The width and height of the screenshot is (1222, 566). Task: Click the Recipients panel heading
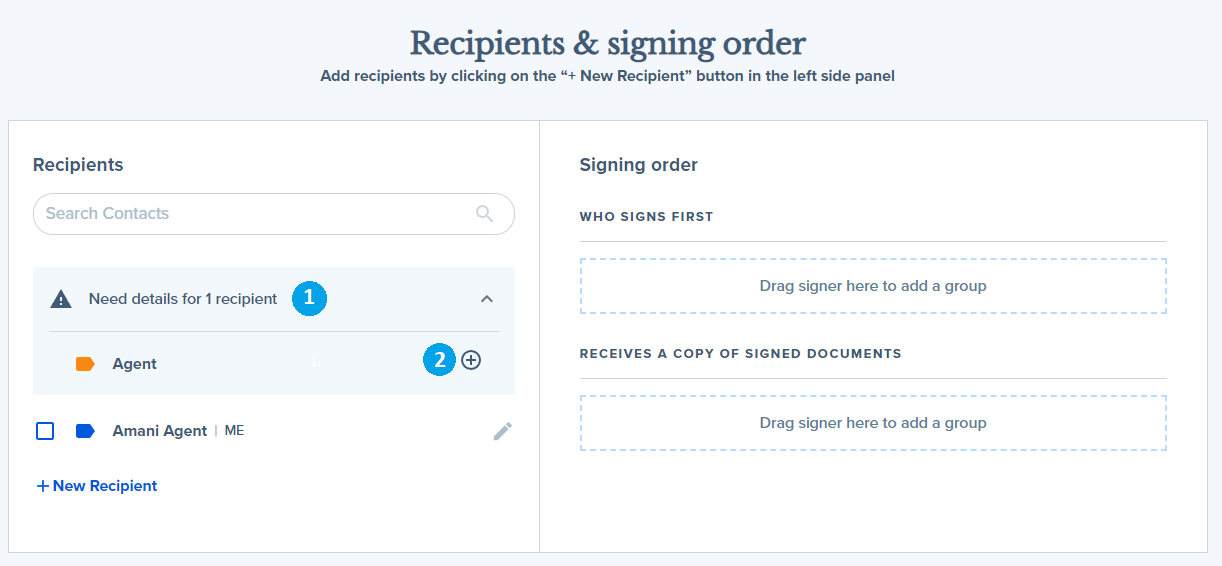tap(78, 165)
